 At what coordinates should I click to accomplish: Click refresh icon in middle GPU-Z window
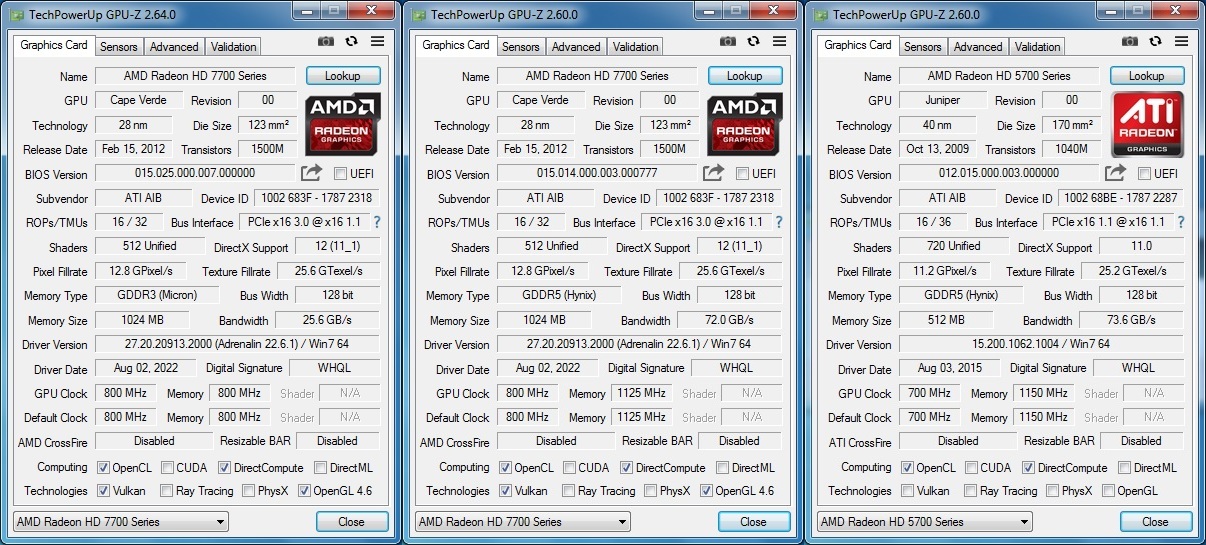coord(753,42)
